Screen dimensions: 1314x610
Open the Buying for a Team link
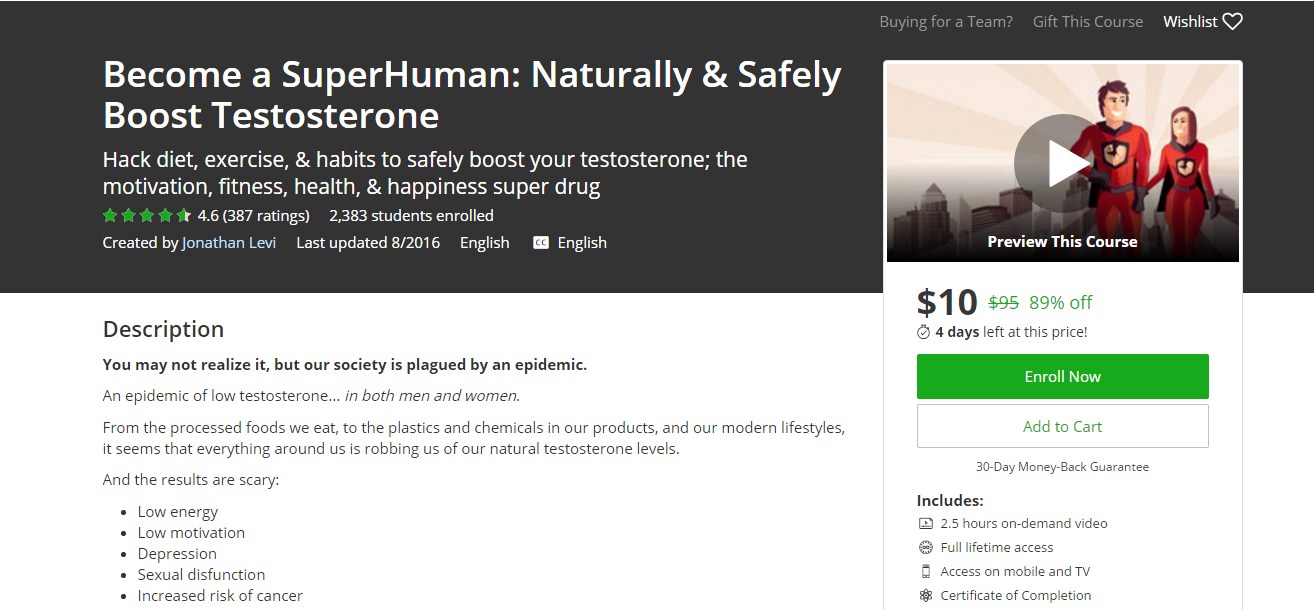(946, 21)
